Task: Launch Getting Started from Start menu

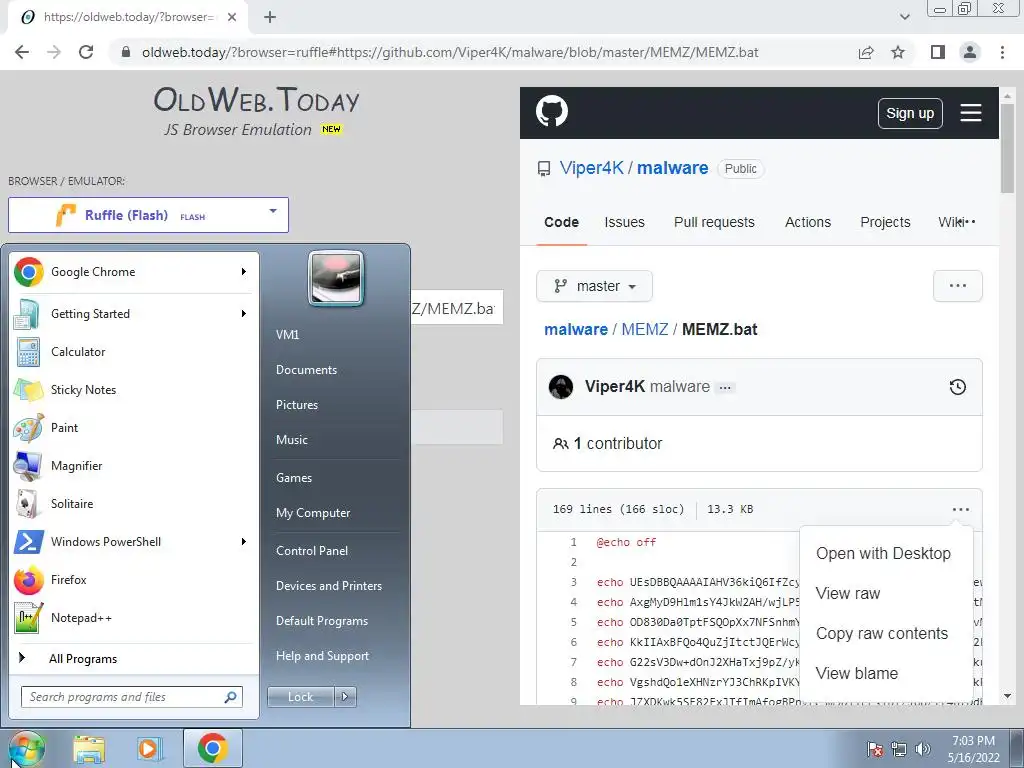Action: tap(134, 313)
